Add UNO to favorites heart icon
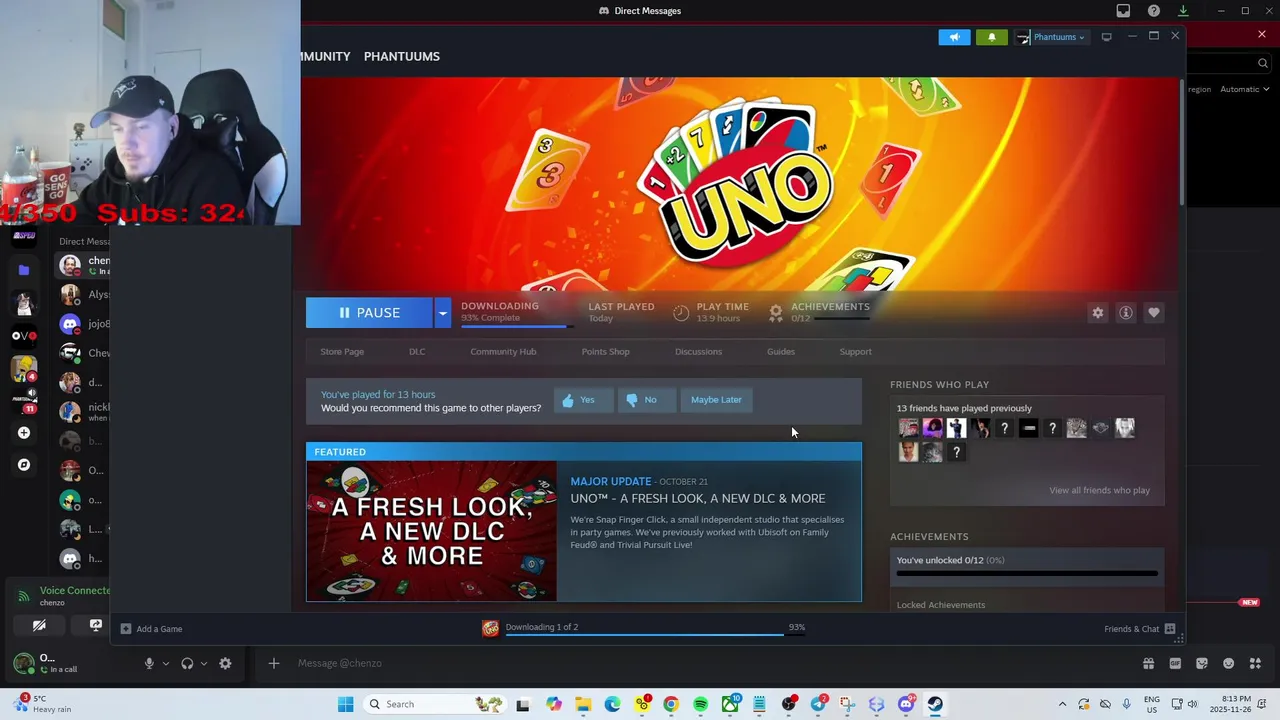 click(1153, 313)
